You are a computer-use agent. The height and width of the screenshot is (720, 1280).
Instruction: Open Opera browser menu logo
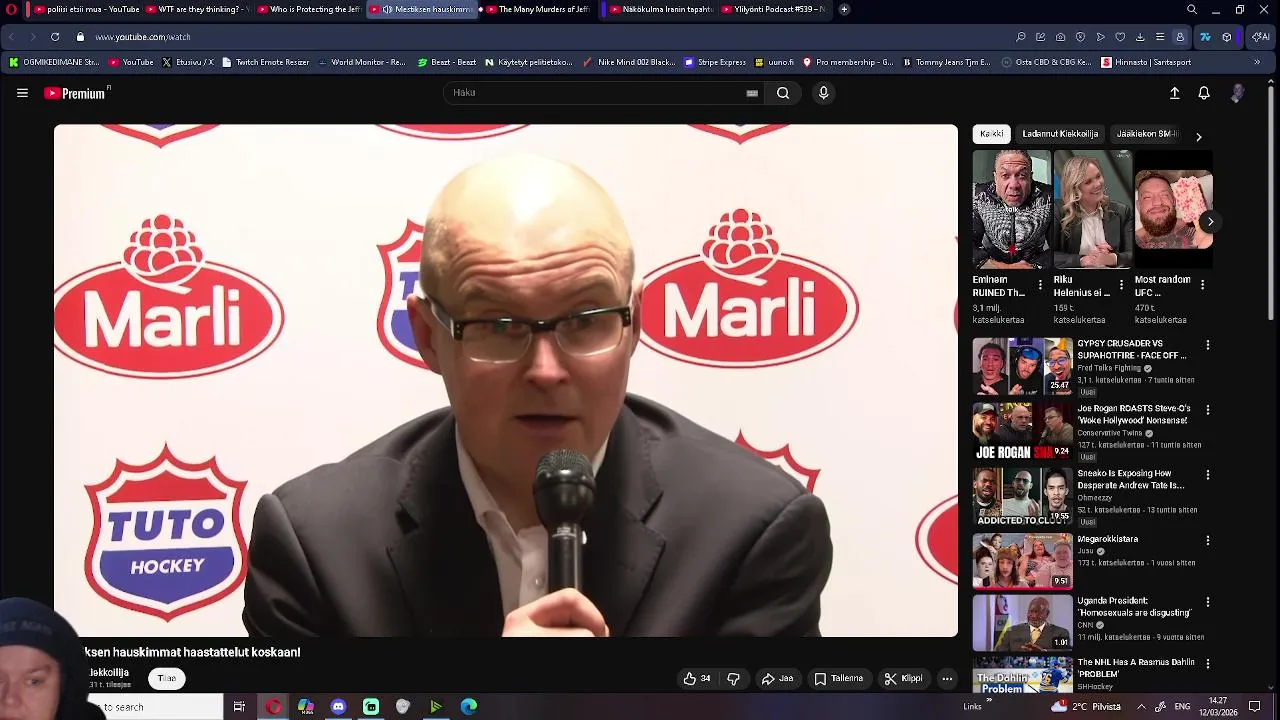pyautogui.click(x=12, y=9)
